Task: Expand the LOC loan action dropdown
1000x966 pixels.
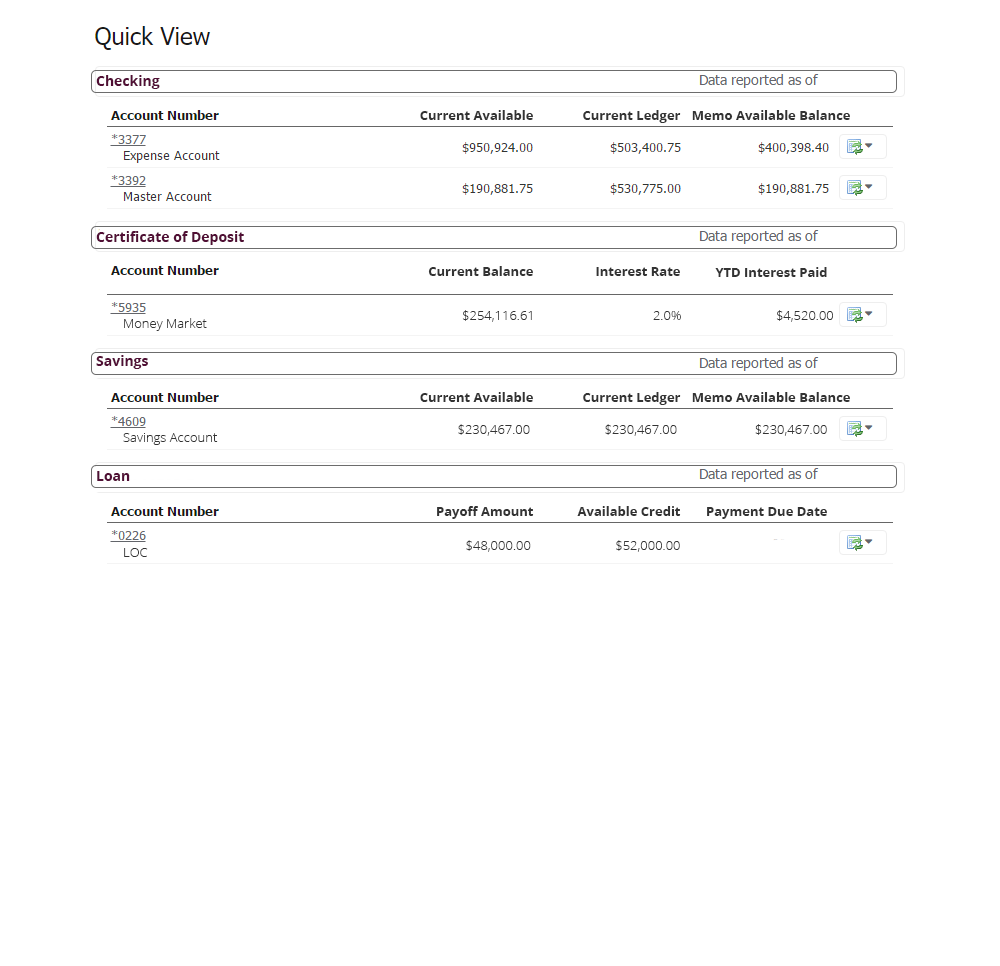Action: click(861, 543)
